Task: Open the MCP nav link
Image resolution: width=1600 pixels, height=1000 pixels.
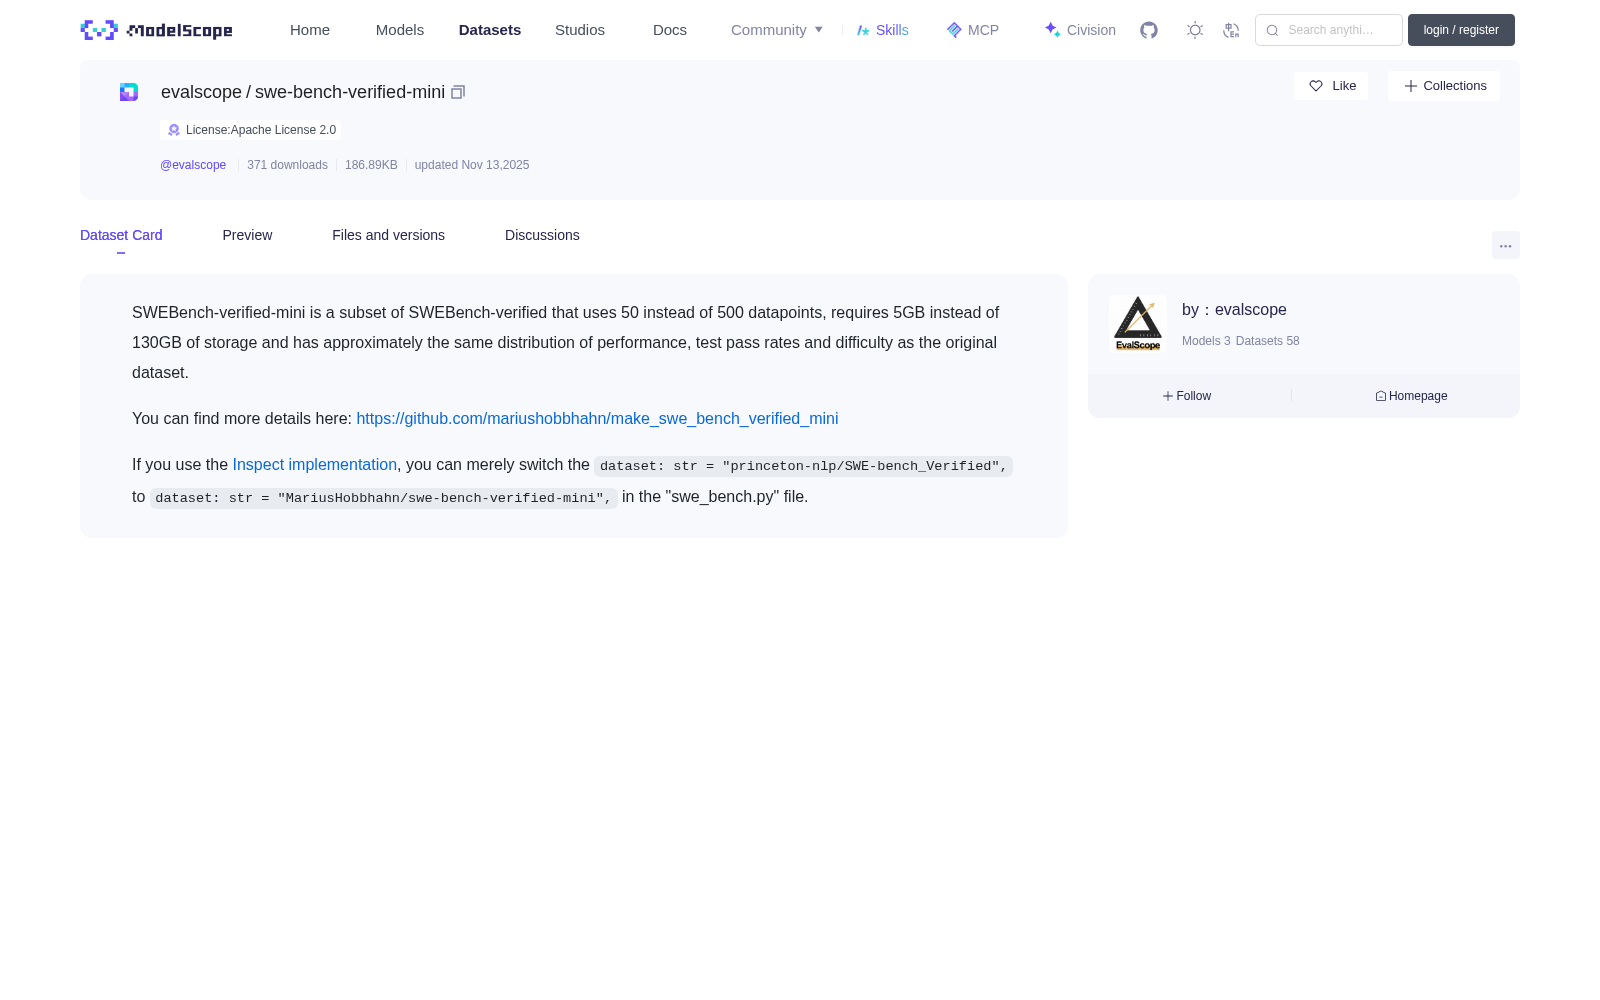Action: coord(972,30)
